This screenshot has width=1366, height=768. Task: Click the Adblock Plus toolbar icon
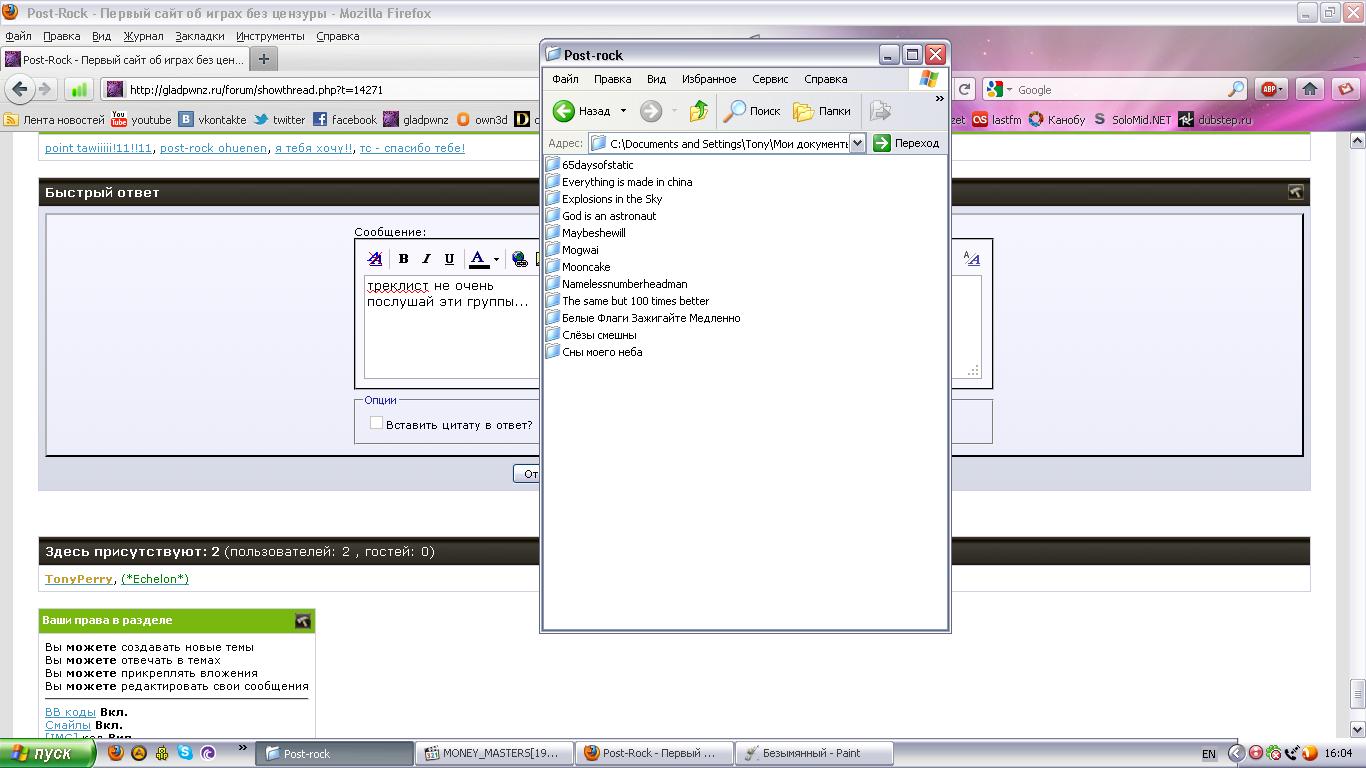click(1270, 89)
